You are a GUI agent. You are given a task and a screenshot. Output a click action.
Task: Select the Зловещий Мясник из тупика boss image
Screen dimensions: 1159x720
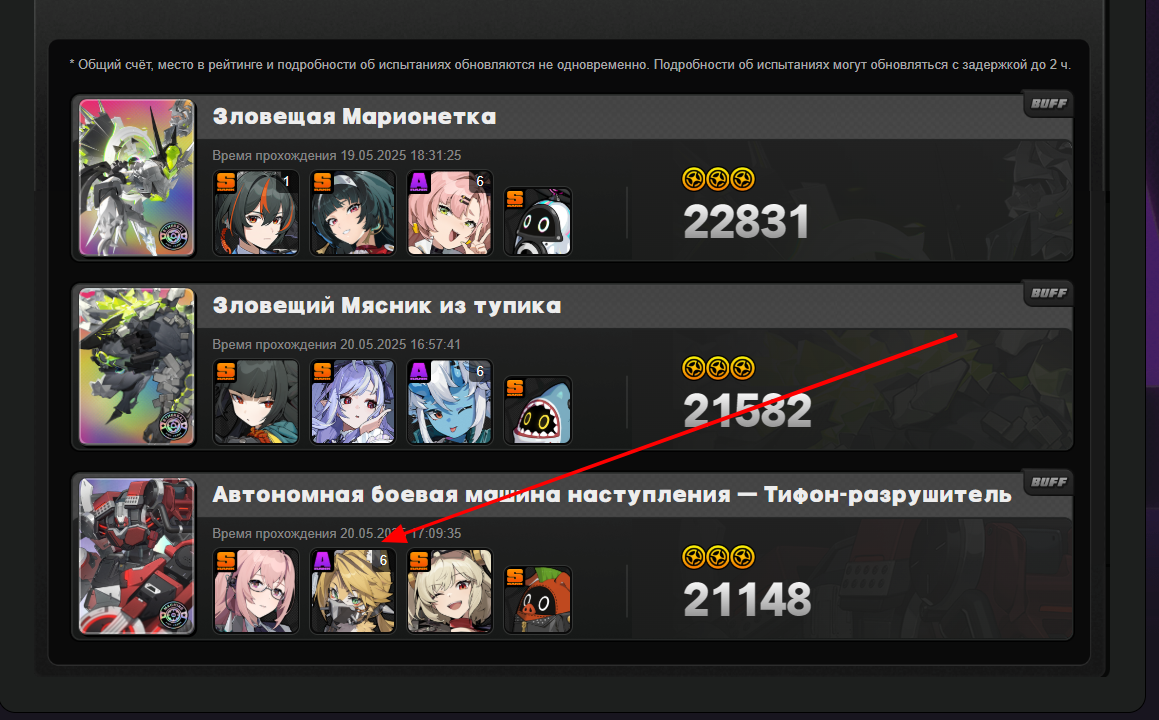137,367
